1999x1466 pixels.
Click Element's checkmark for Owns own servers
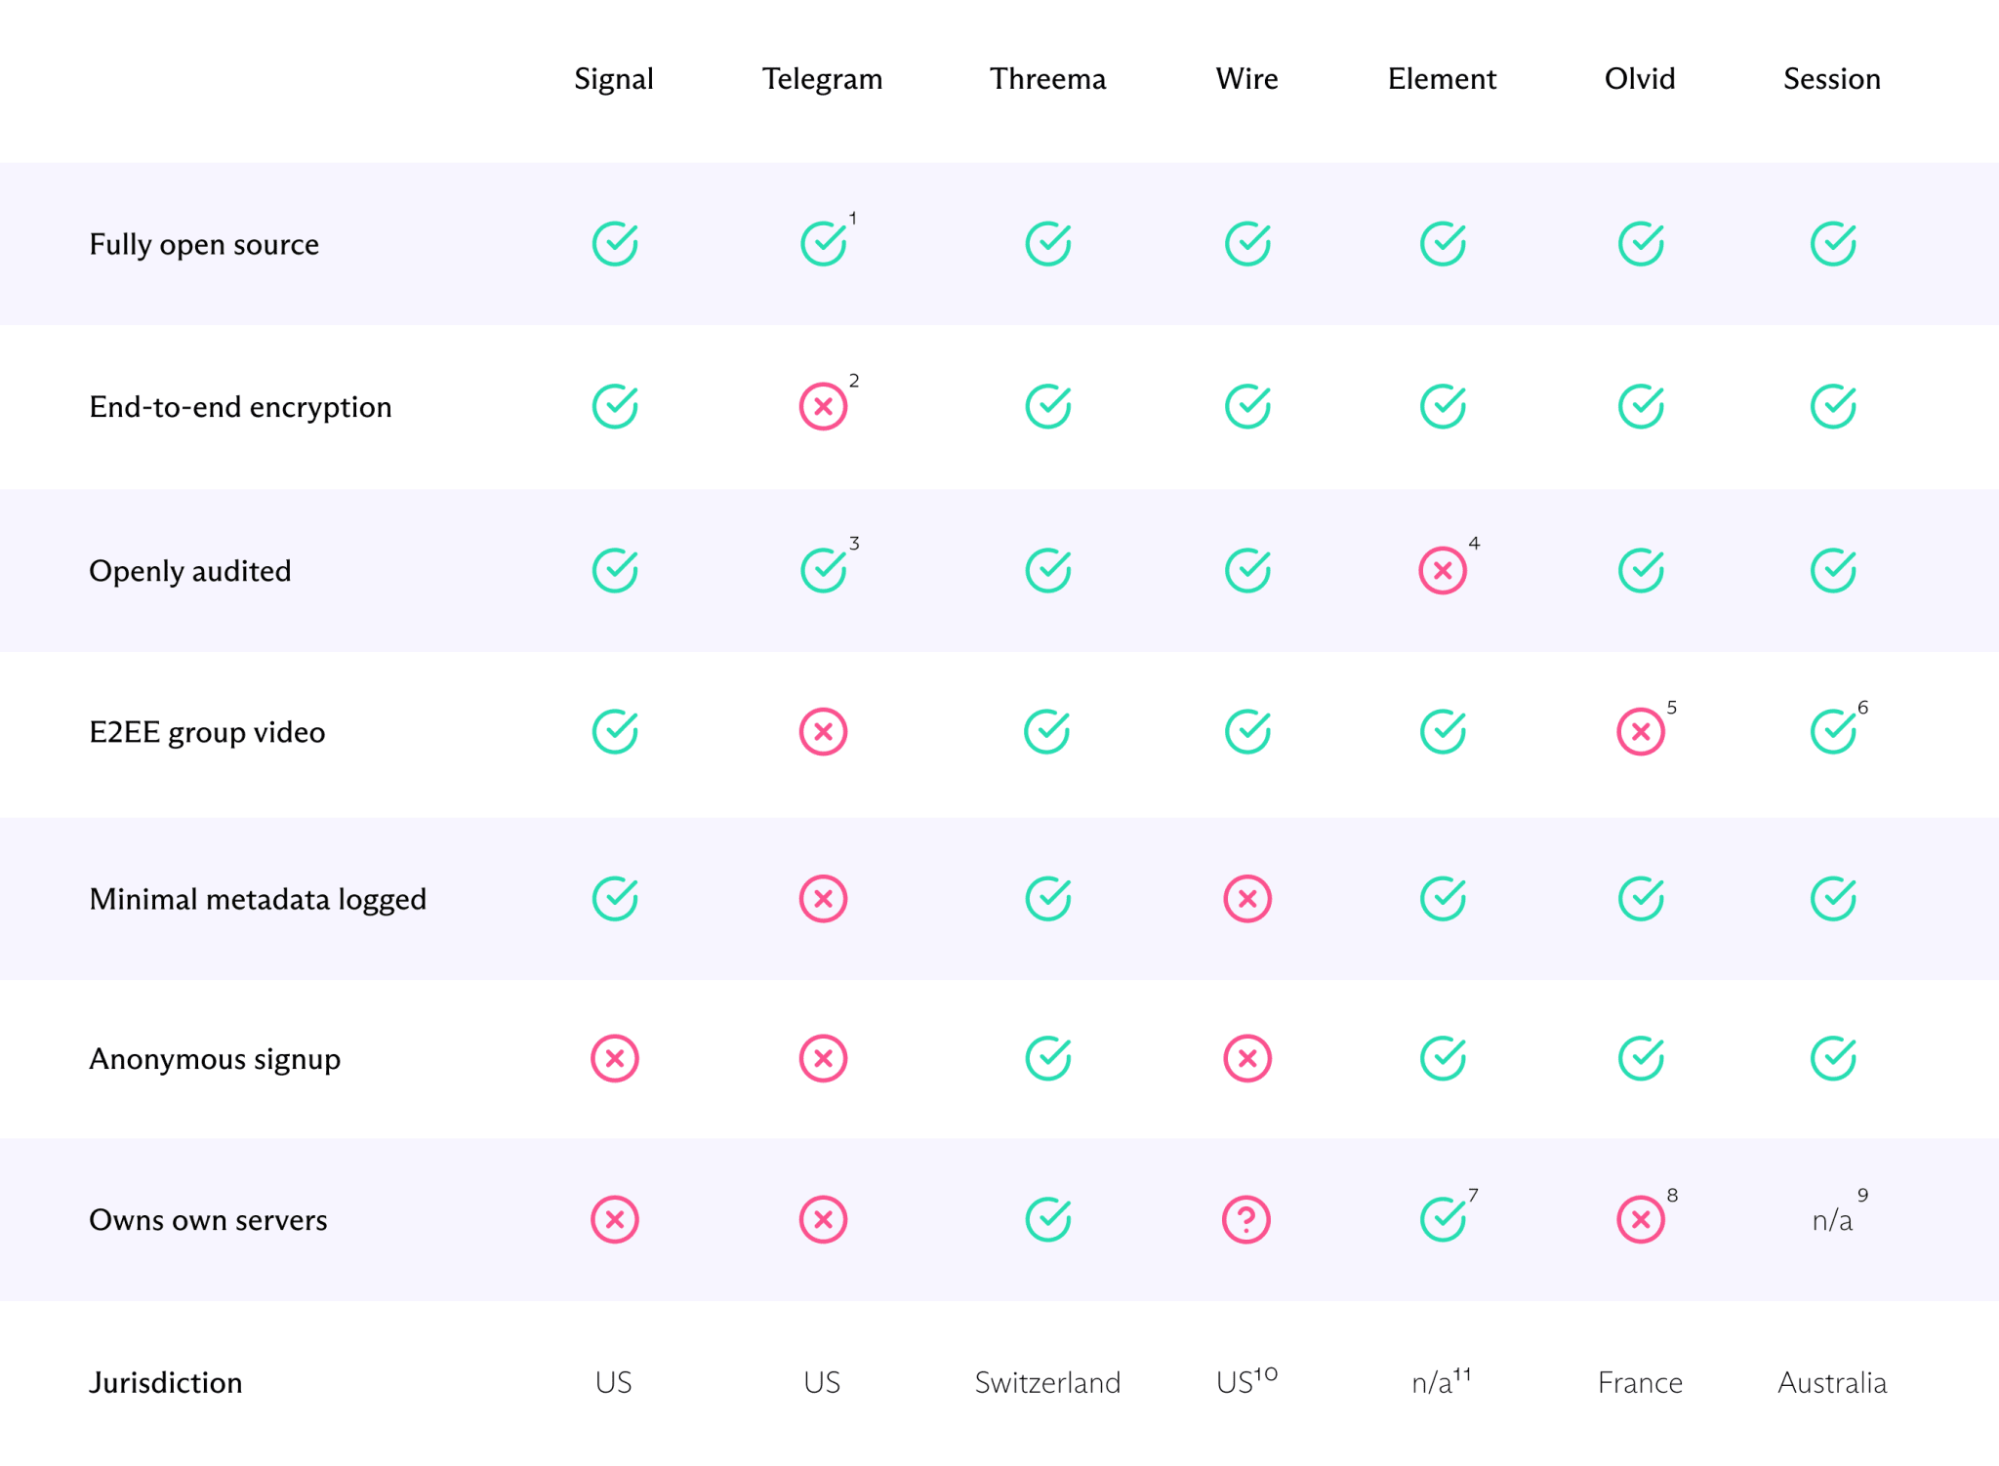1442,1220
